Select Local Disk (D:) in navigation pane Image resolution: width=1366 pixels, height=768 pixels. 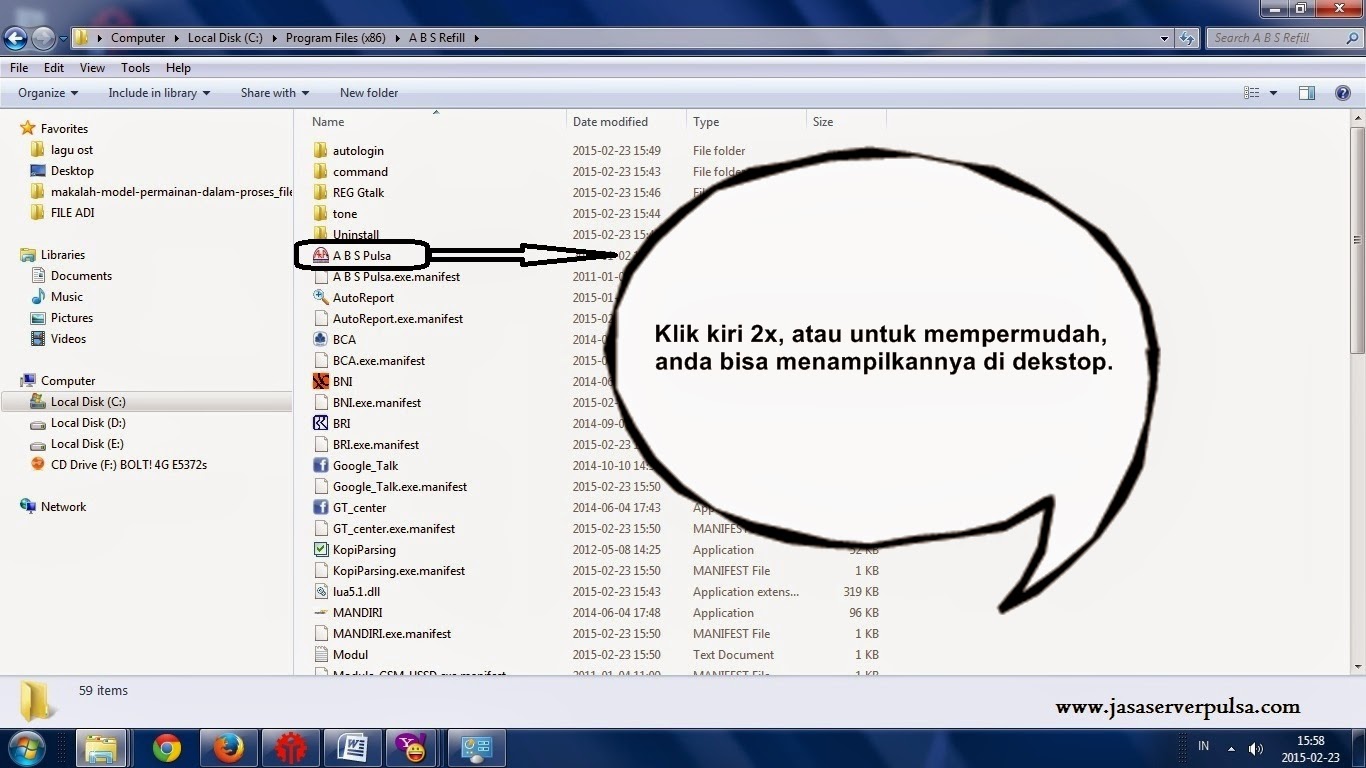[x=88, y=423]
